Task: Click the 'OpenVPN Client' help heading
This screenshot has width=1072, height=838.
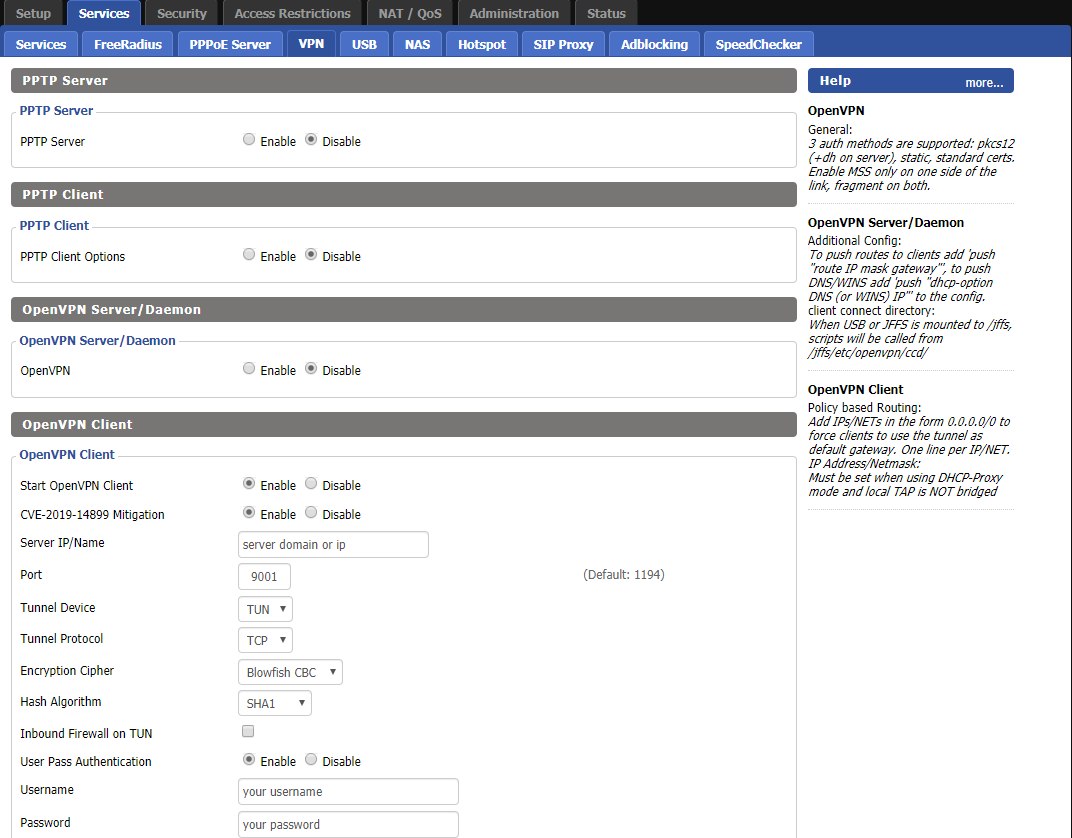Action: click(855, 389)
